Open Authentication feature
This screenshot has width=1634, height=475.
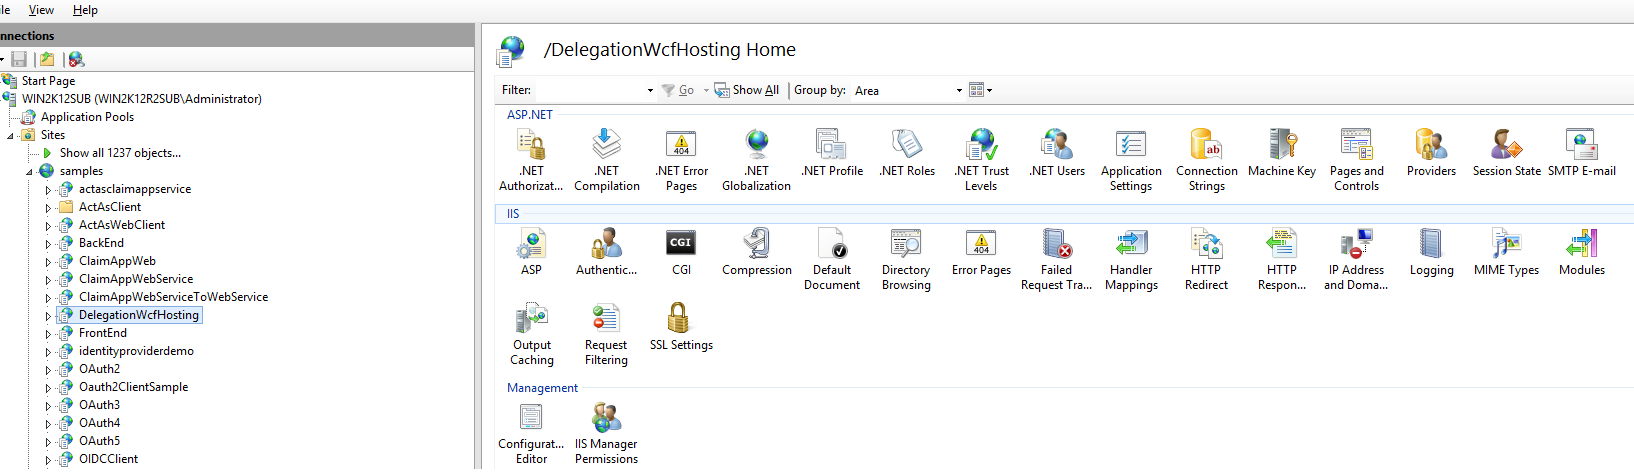click(607, 251)
